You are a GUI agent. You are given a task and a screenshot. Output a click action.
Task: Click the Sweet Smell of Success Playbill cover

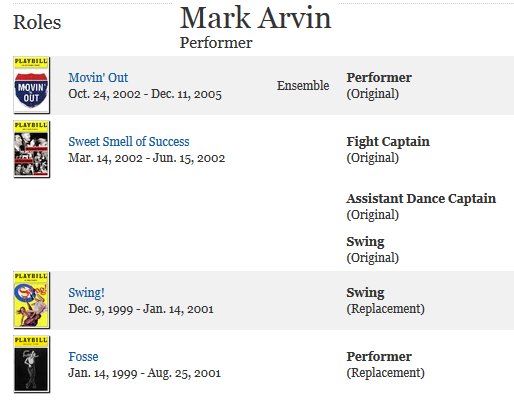point(31,149)
